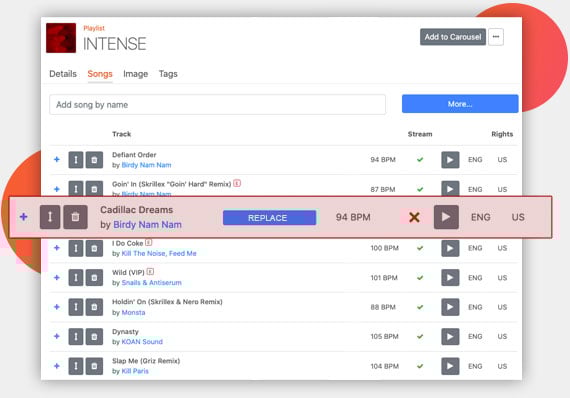Click the INTENSE playlist title
The image size is (570, 398).
click(x=115, y=44)
